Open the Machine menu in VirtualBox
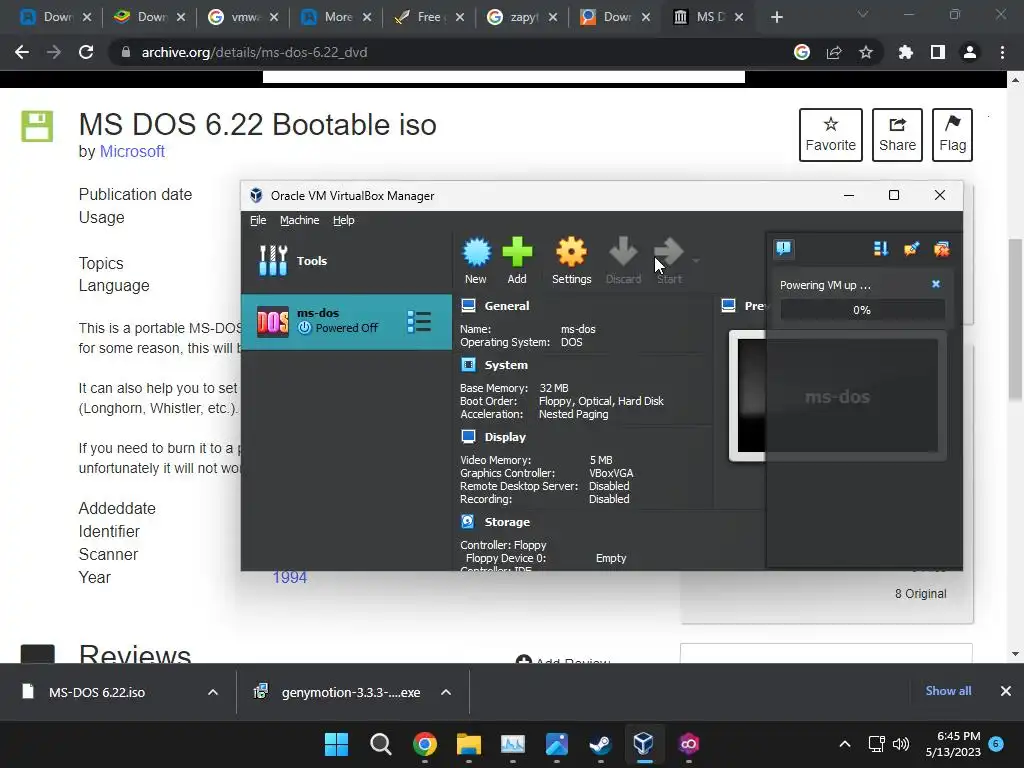The height and width of the screenshot is (768, 1024). [x=299, y=220]
